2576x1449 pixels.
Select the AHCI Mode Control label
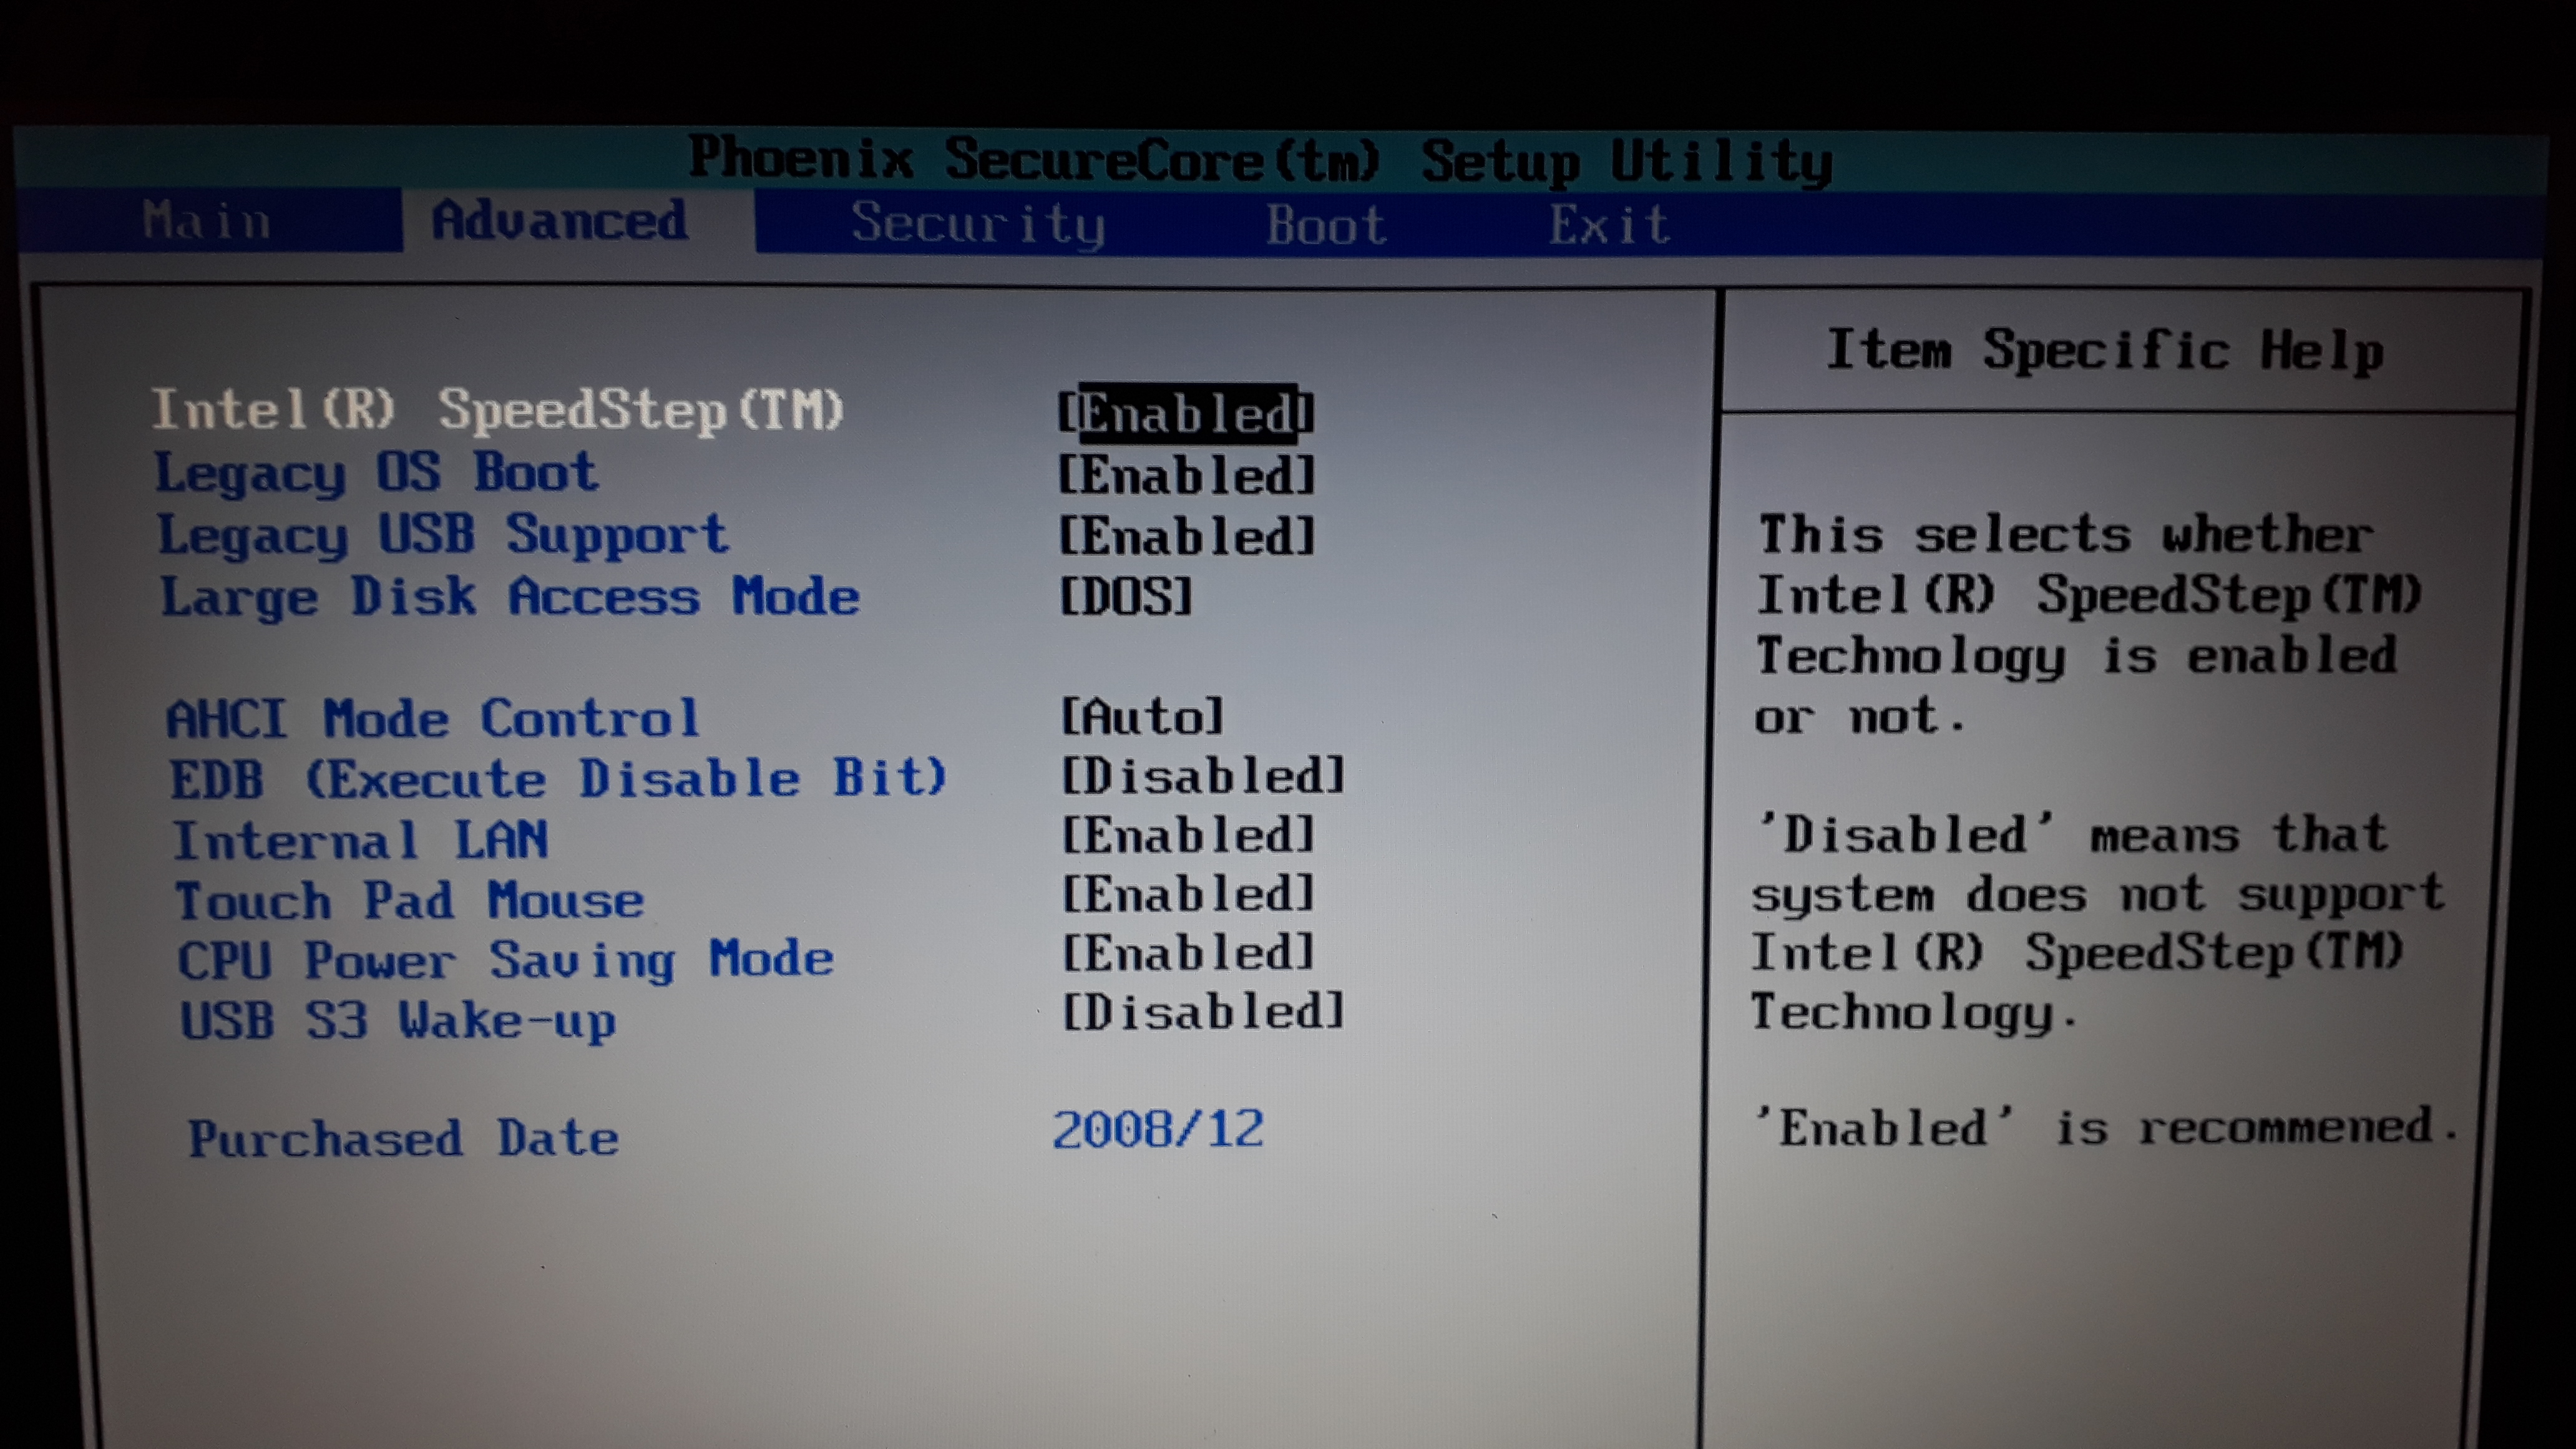[x=433, y=718]
